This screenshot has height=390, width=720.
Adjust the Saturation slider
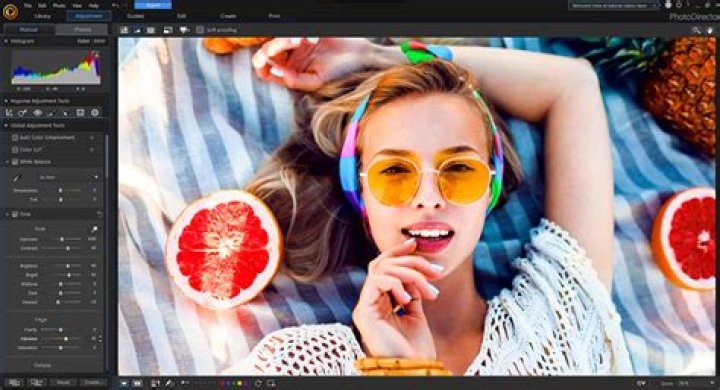pos(61,348)
